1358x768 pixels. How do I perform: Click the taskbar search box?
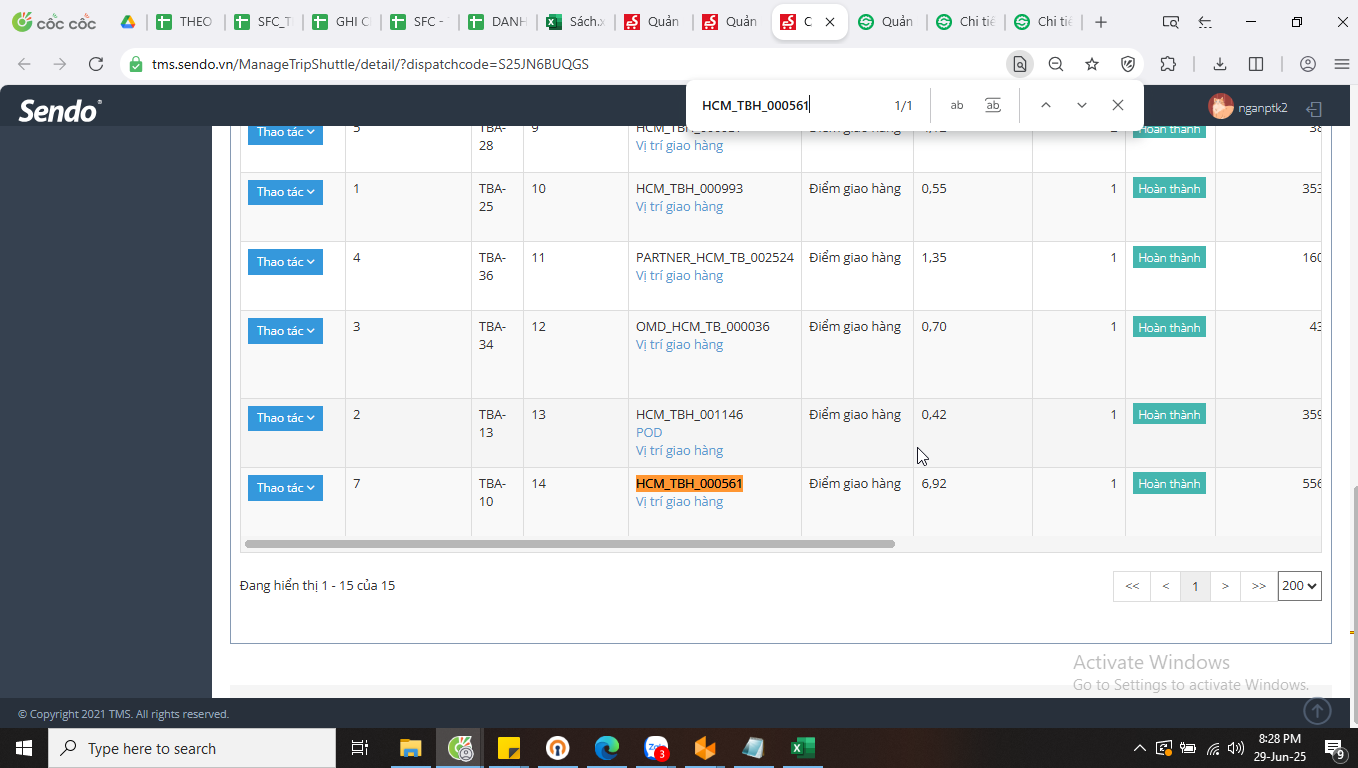pos(192,748)
